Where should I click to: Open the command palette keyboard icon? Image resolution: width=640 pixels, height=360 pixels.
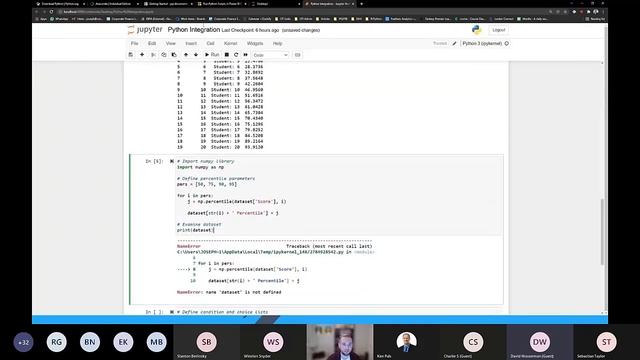pos(298,55)
